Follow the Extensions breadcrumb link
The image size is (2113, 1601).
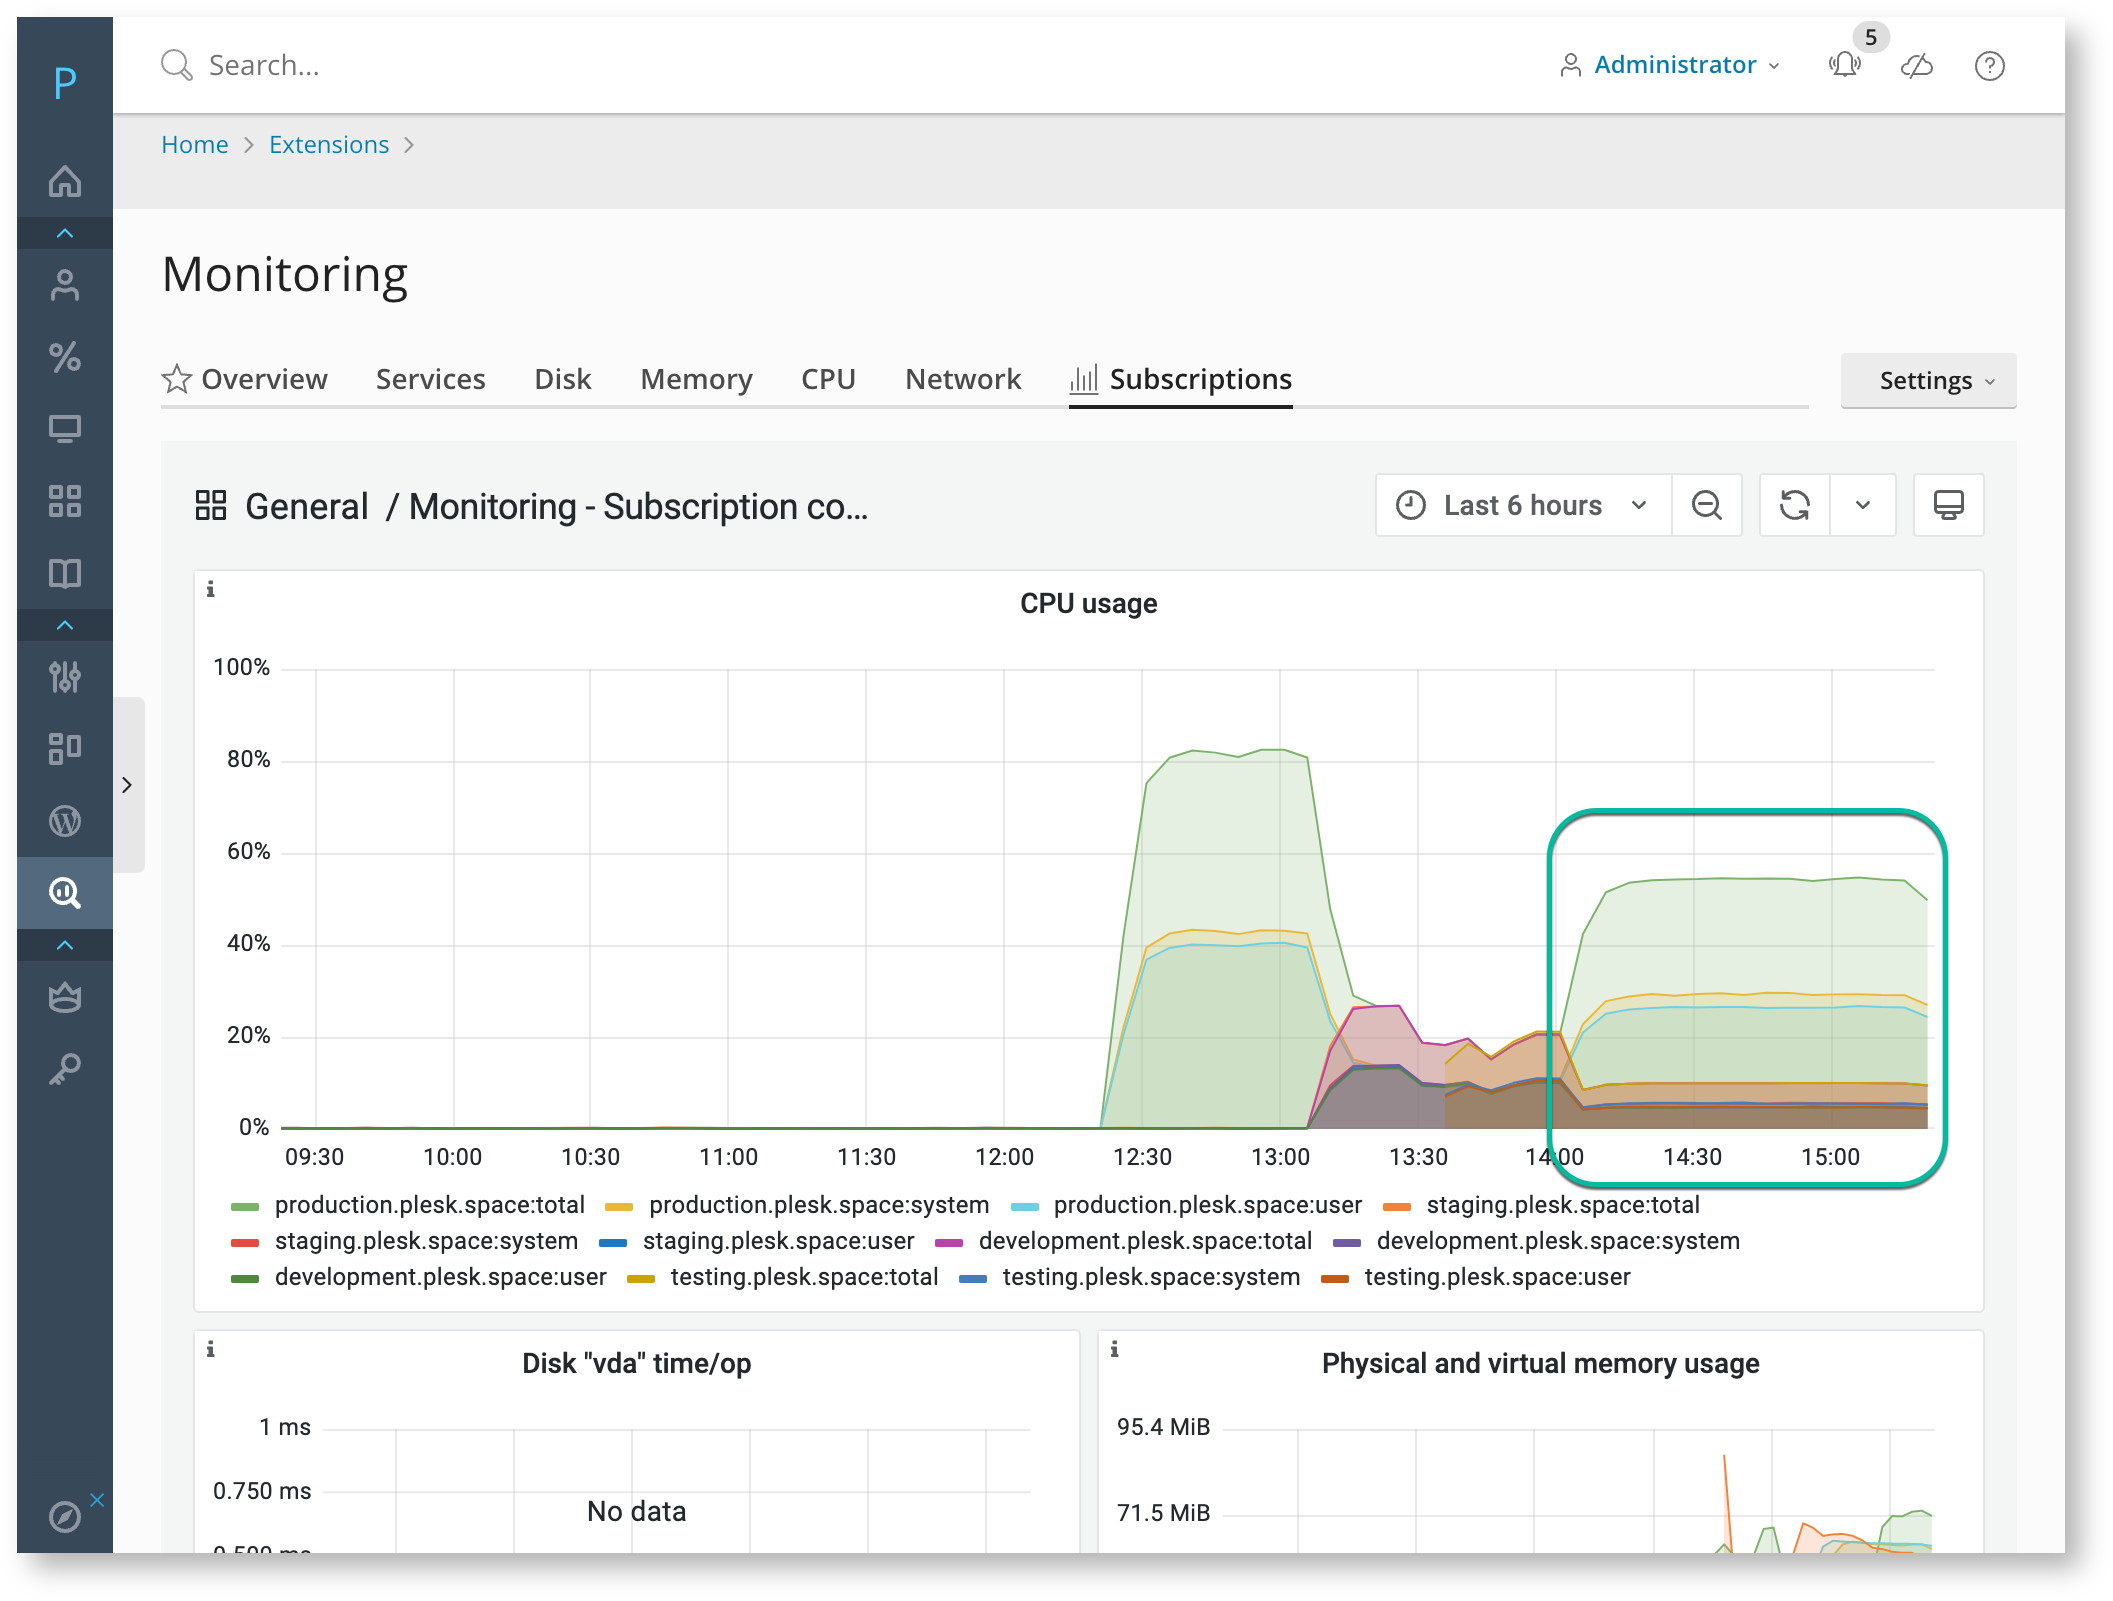click(329, 145)
